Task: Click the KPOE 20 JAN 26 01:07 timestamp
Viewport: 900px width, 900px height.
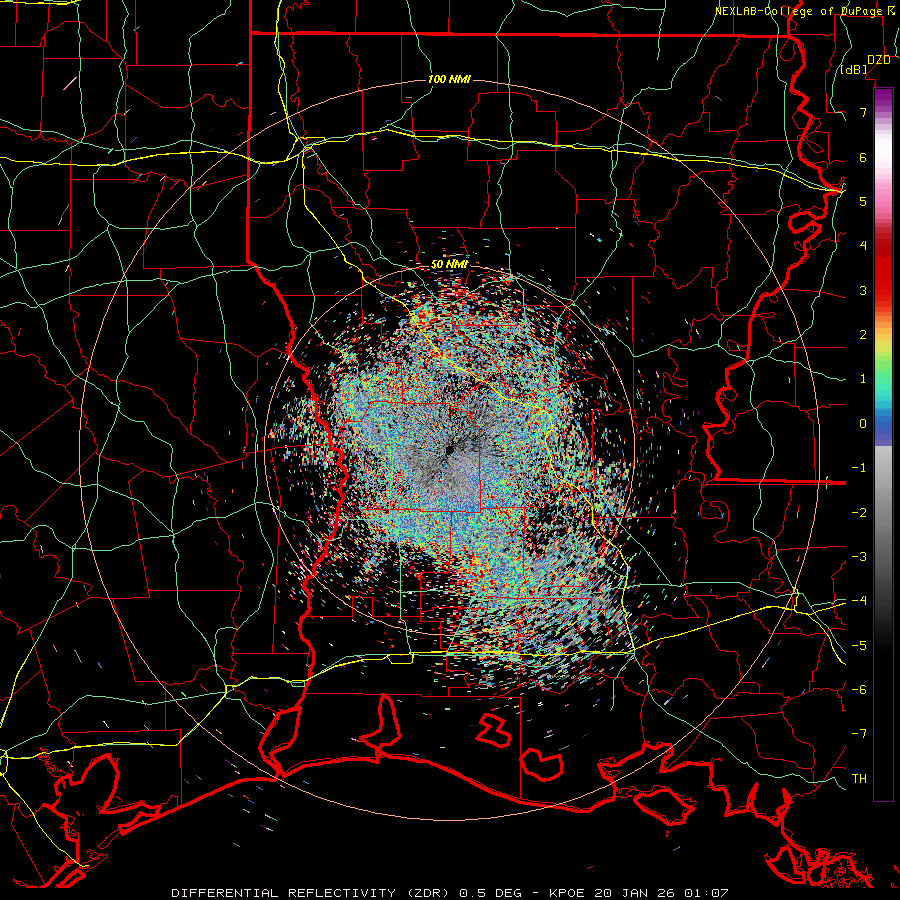Action: pyautogui.click(x=639, y=893)
